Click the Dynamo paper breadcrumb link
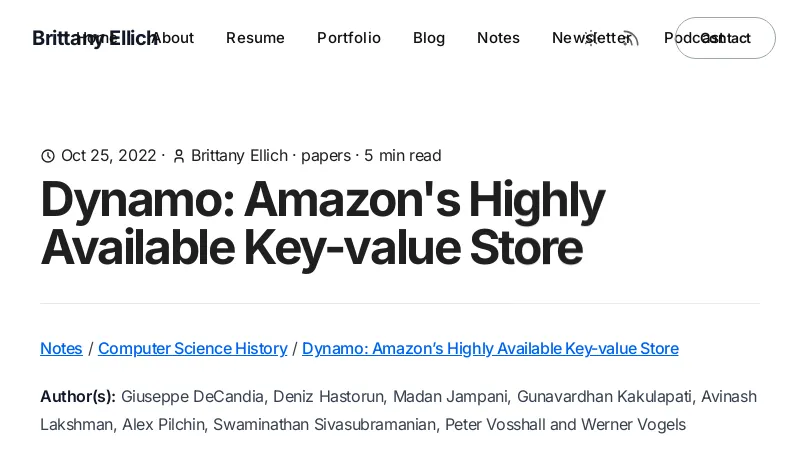 pyautogui.click(x=490, y=349)
